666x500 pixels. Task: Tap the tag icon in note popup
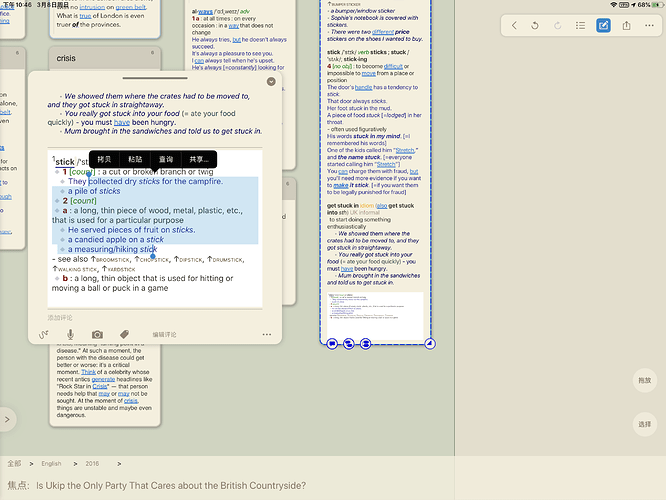[x=124, y=335]
